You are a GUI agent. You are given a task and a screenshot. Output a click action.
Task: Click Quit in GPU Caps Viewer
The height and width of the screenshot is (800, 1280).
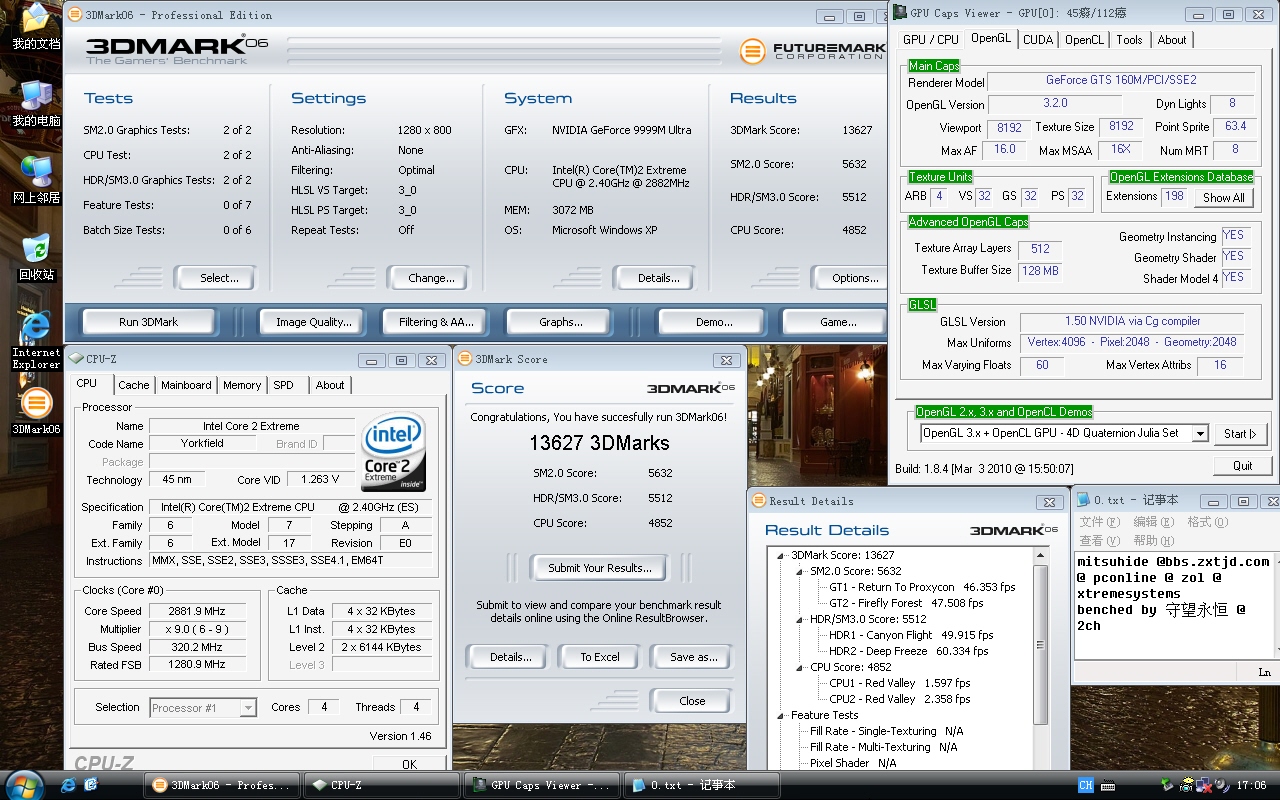[1242, 465]
